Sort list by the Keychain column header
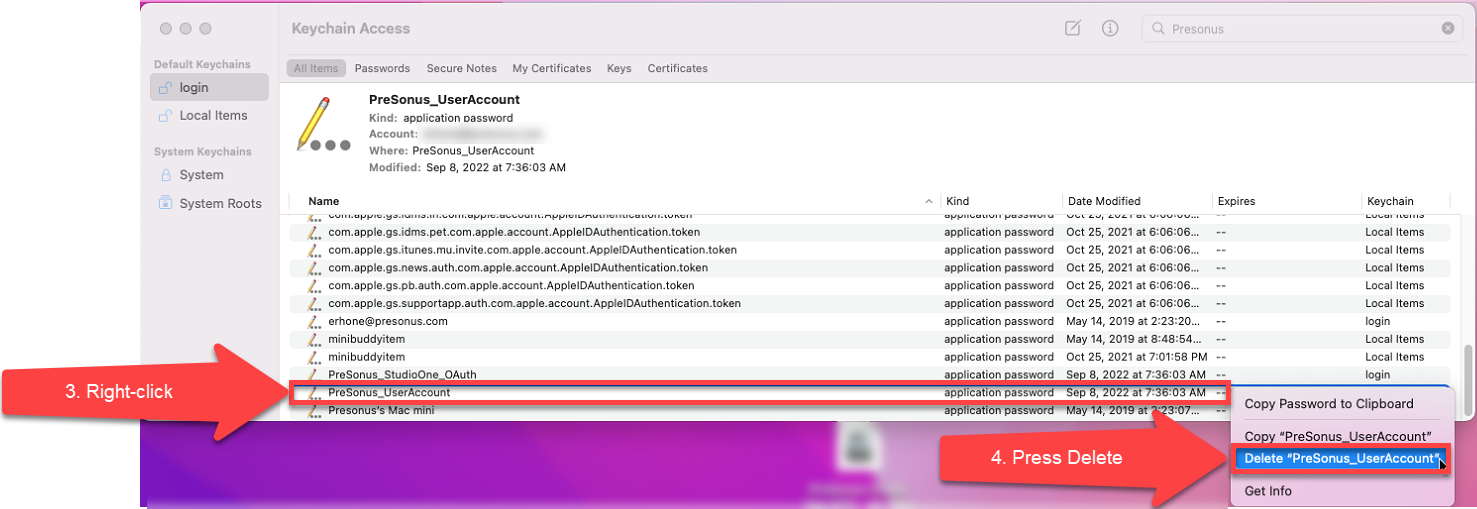The width and height of the screenshot is (1477, 509). pyautogui.click(x=1390, y=201)
